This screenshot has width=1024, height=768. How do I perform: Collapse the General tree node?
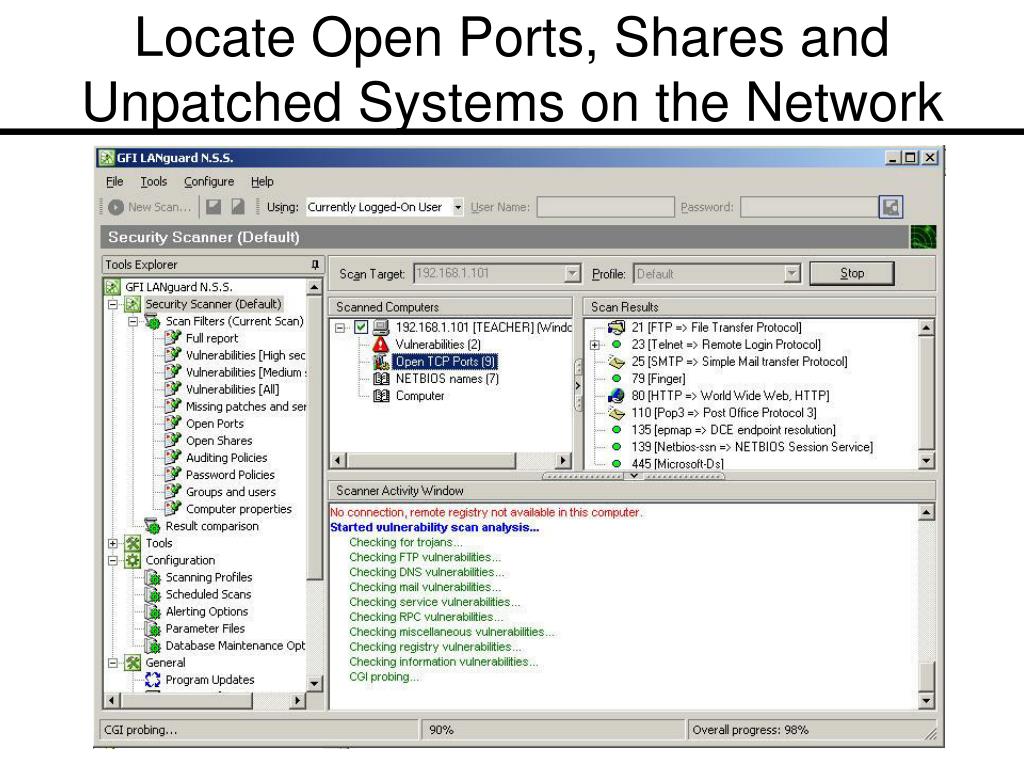[112, 662]
